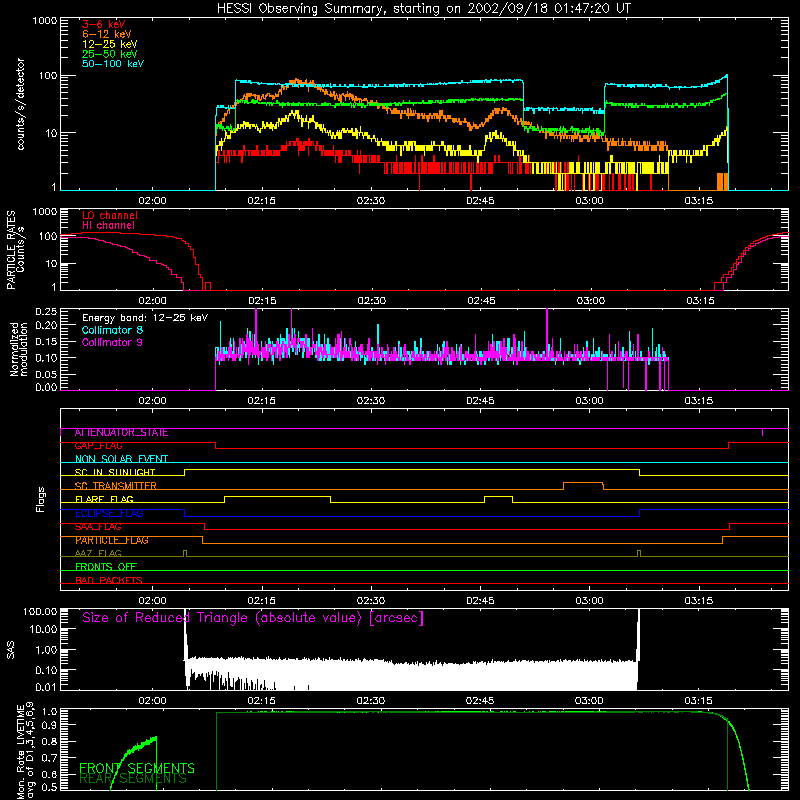Click the HESSI Observing Summary title
Image resolution: width=800 pixels, height=800 pixels.
click(423, 8)
